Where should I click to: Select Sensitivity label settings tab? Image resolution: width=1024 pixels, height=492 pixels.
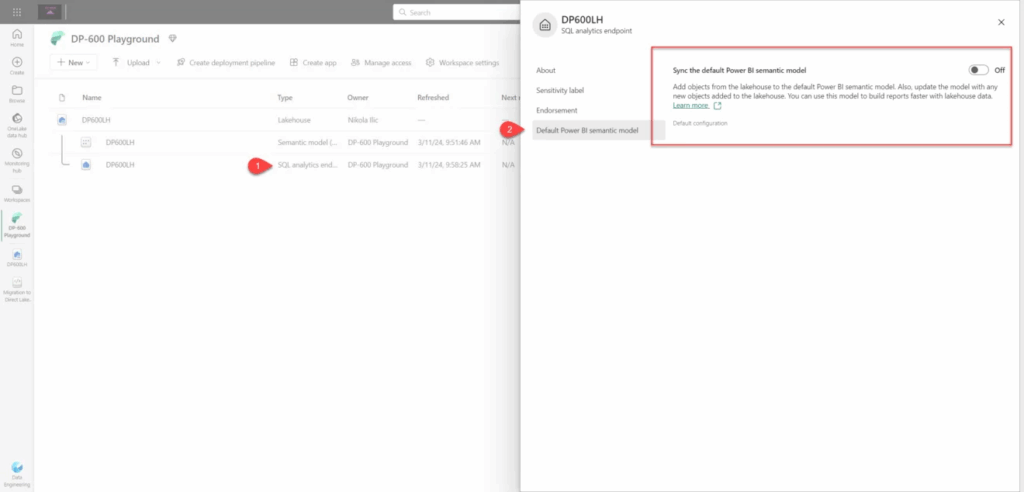click(560, 90)
